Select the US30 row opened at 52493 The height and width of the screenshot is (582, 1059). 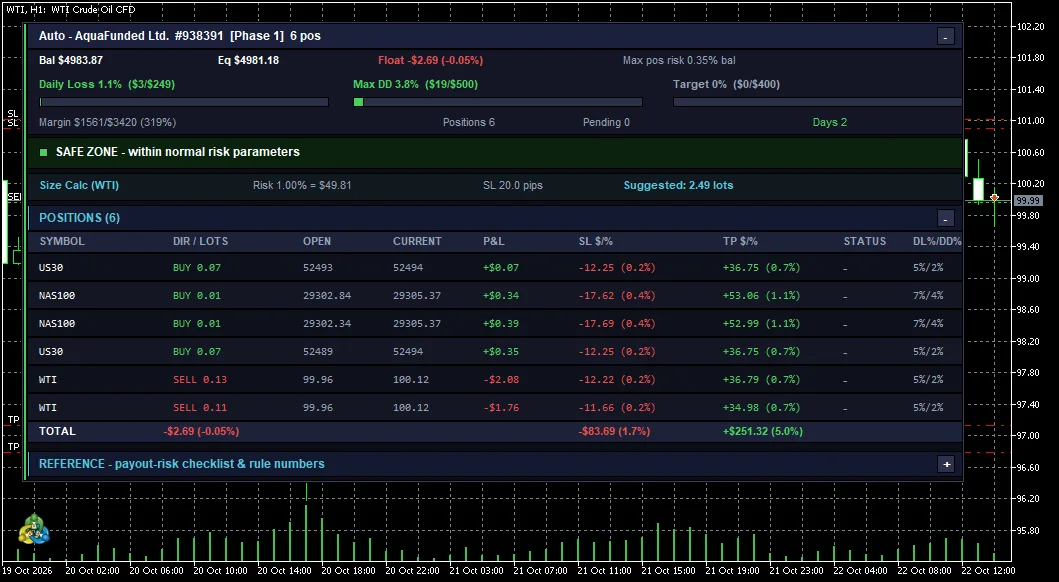click(495, 267)
